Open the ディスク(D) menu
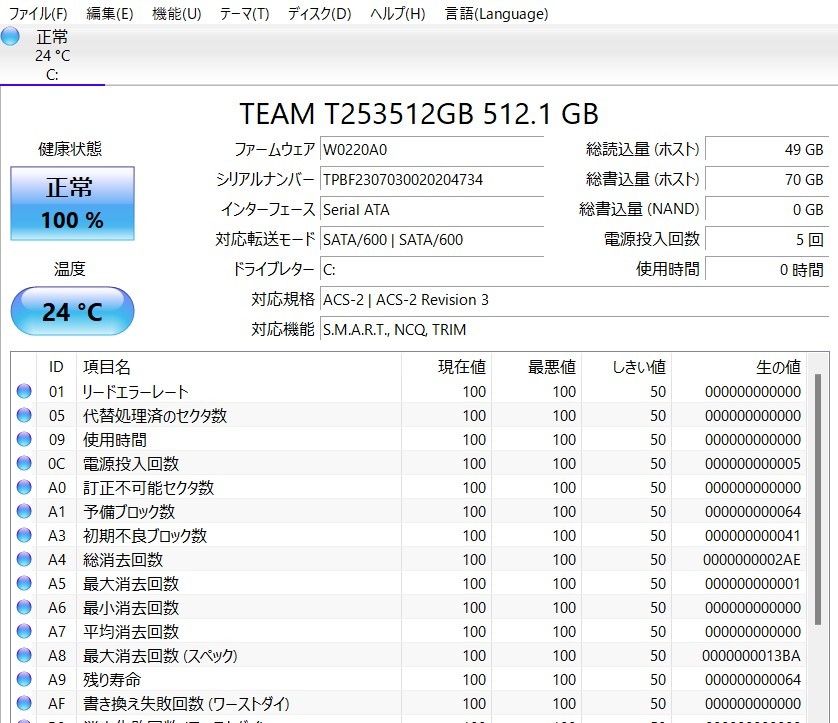Image resolution: width=838 pixels, height=723 pixels. [x=320, y=13]
